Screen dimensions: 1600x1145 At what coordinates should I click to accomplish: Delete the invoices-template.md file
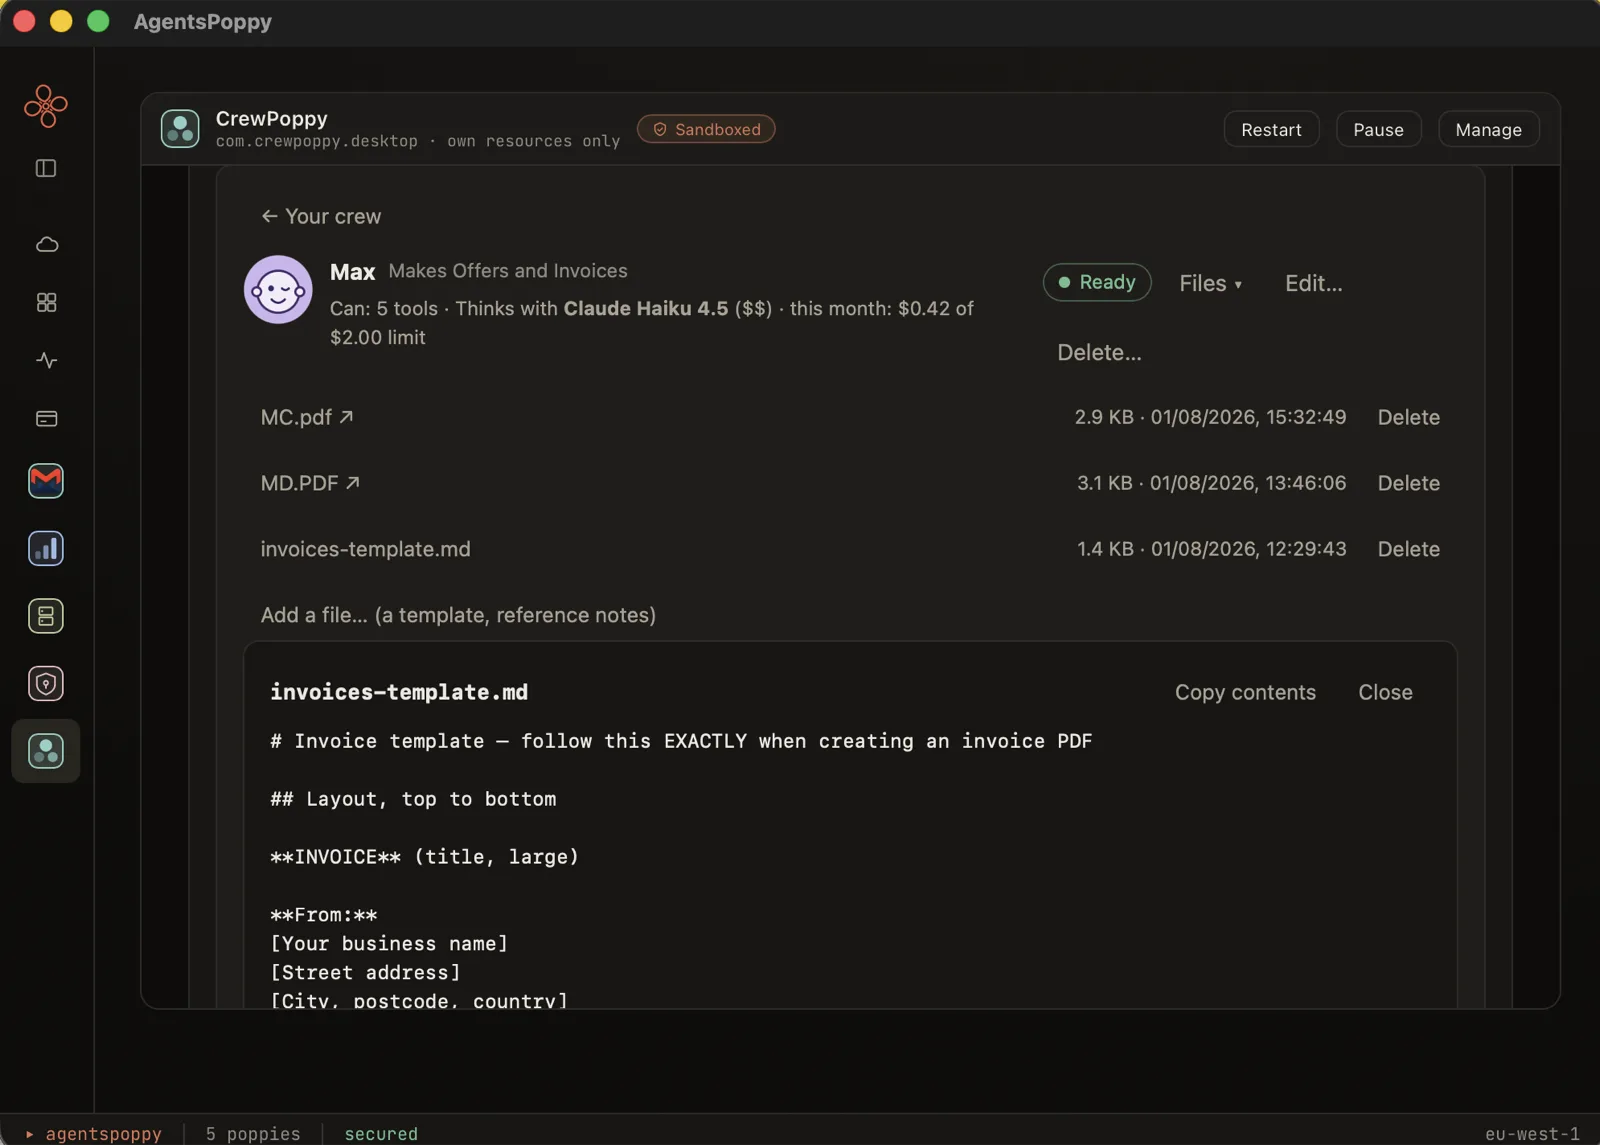1408,549
